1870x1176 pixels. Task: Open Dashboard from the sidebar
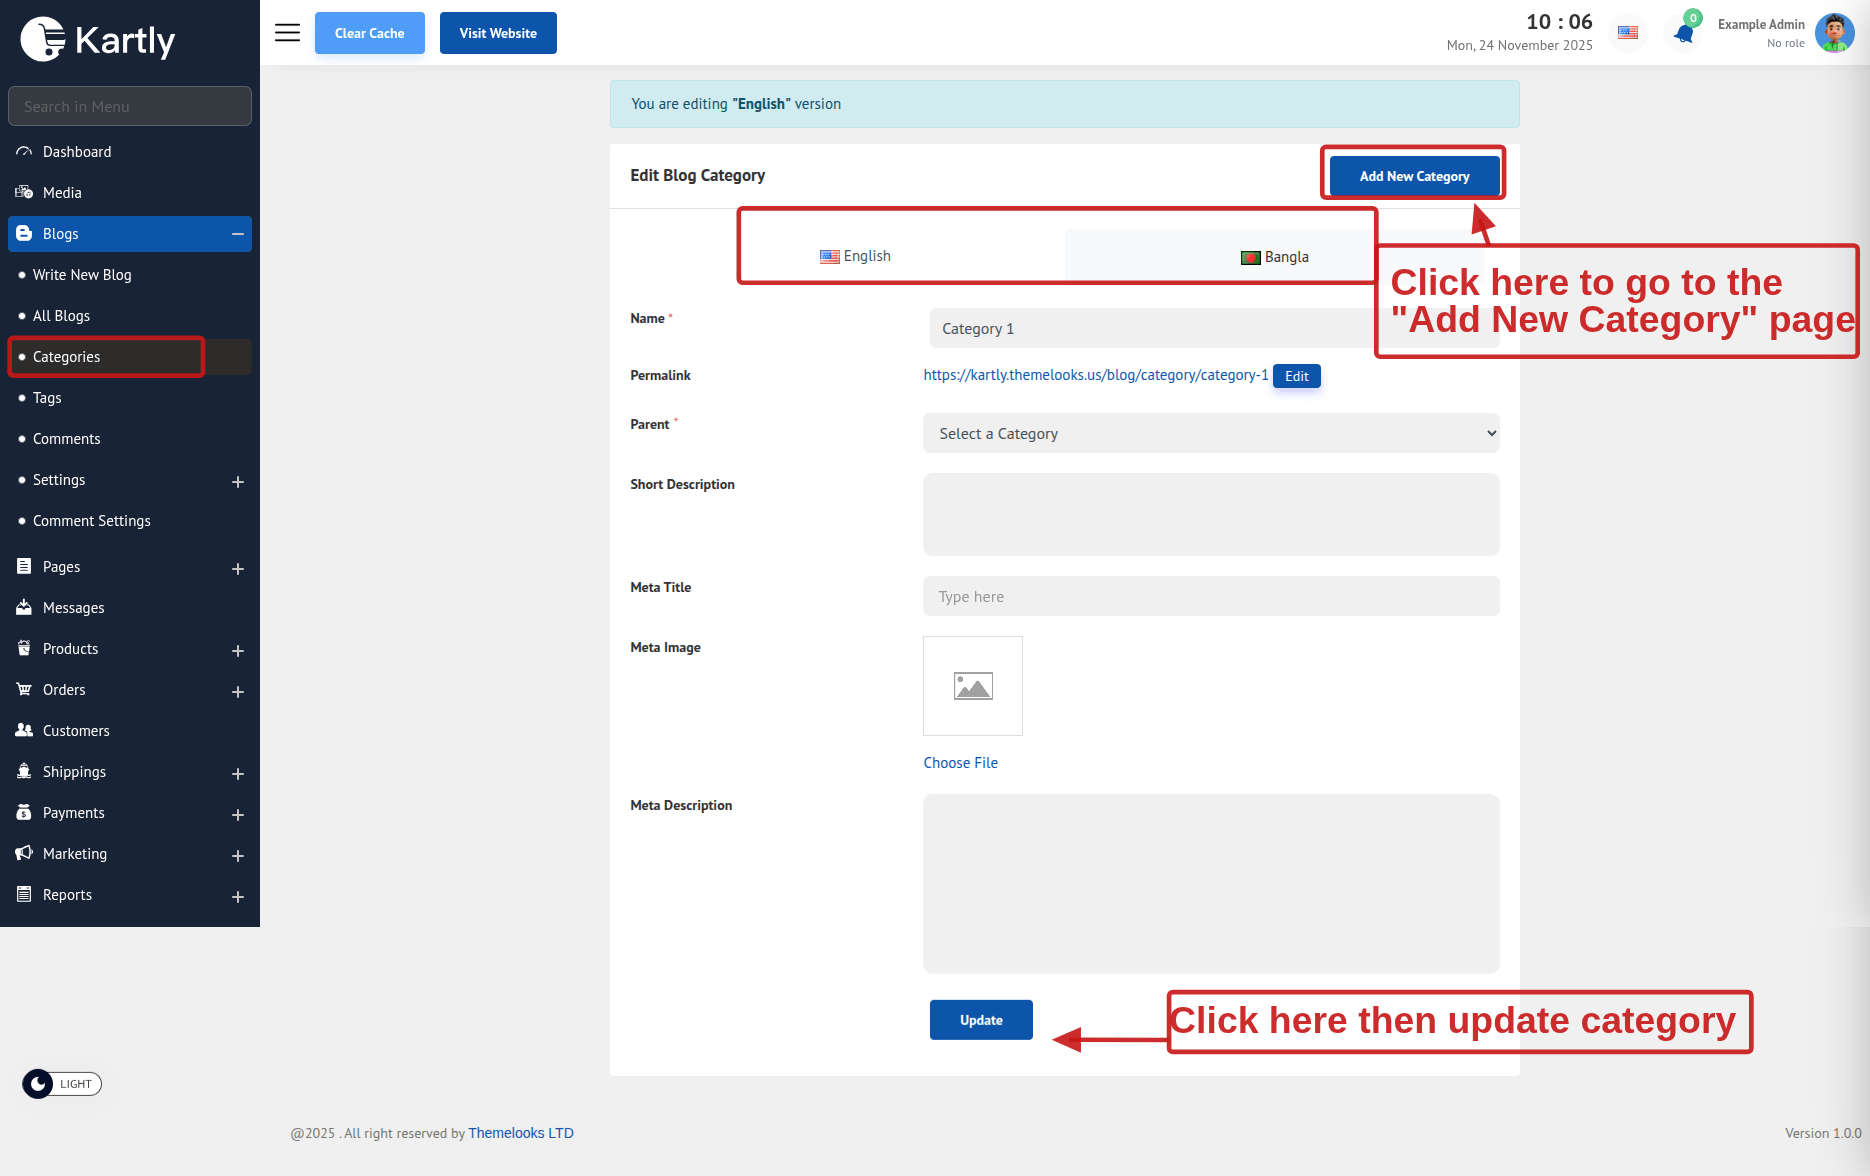click(x=77, y=152)
